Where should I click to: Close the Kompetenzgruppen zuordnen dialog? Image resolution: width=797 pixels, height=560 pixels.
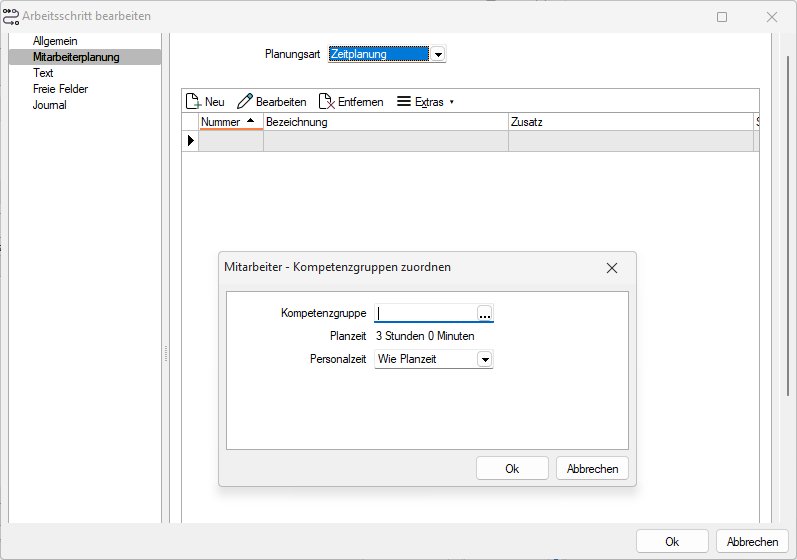pos(612,268)
